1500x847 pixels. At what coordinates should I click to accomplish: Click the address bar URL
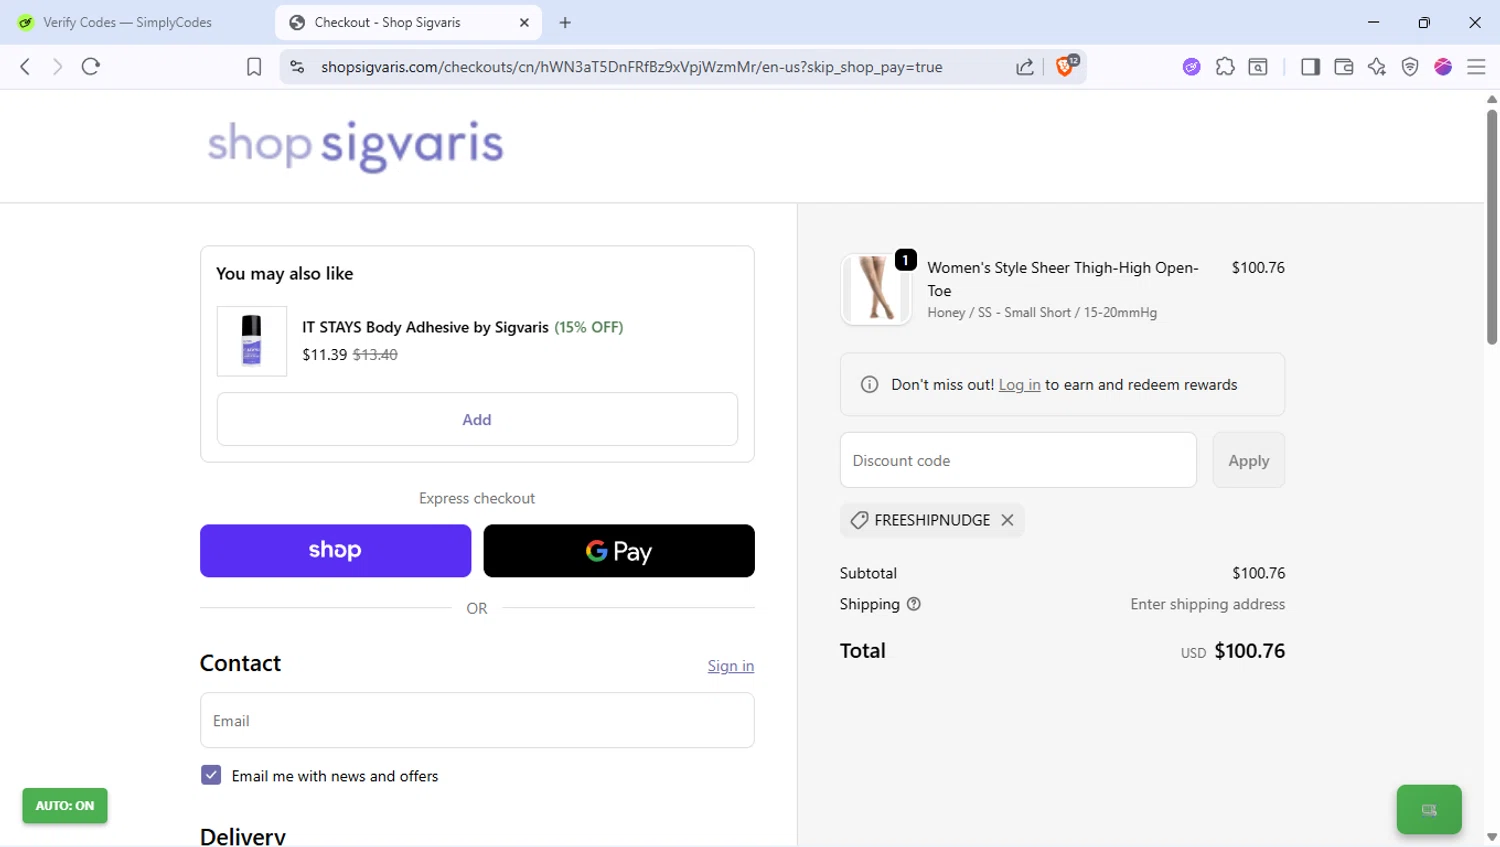pos(631,67)
